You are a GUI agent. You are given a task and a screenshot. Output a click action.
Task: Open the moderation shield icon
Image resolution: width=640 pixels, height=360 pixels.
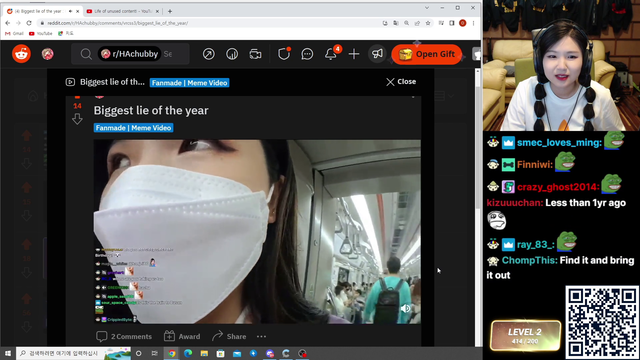tap(284, 54)
